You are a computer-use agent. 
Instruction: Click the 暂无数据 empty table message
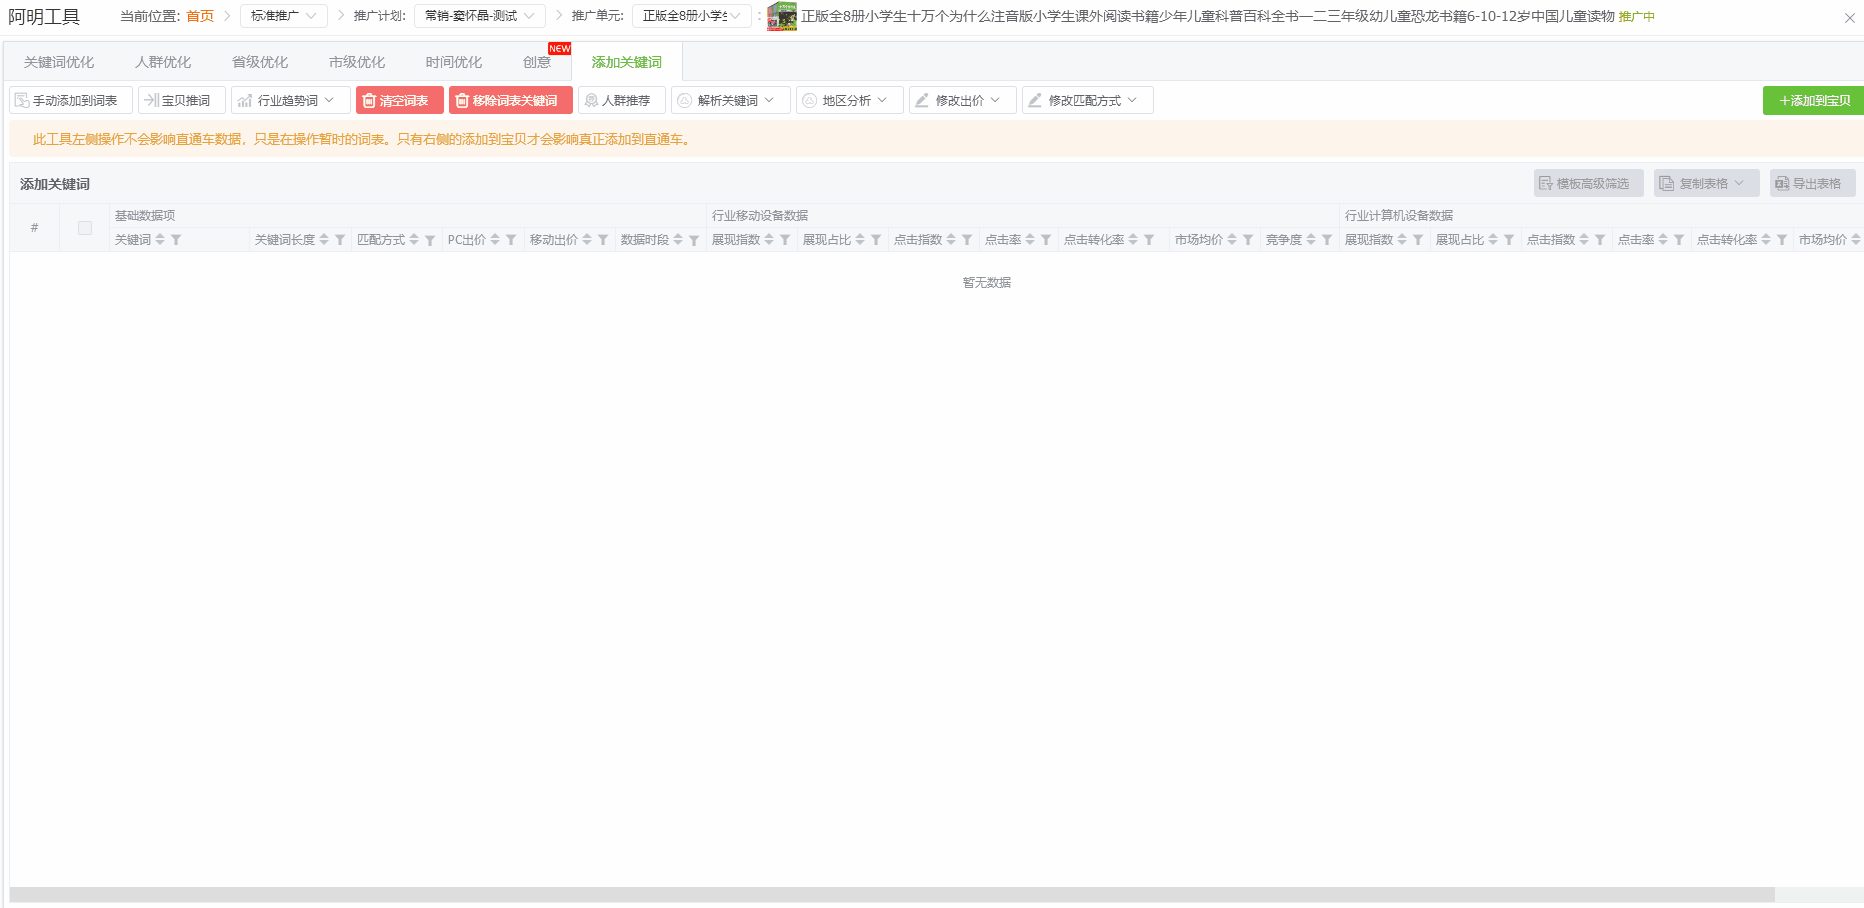pos(987,283)
